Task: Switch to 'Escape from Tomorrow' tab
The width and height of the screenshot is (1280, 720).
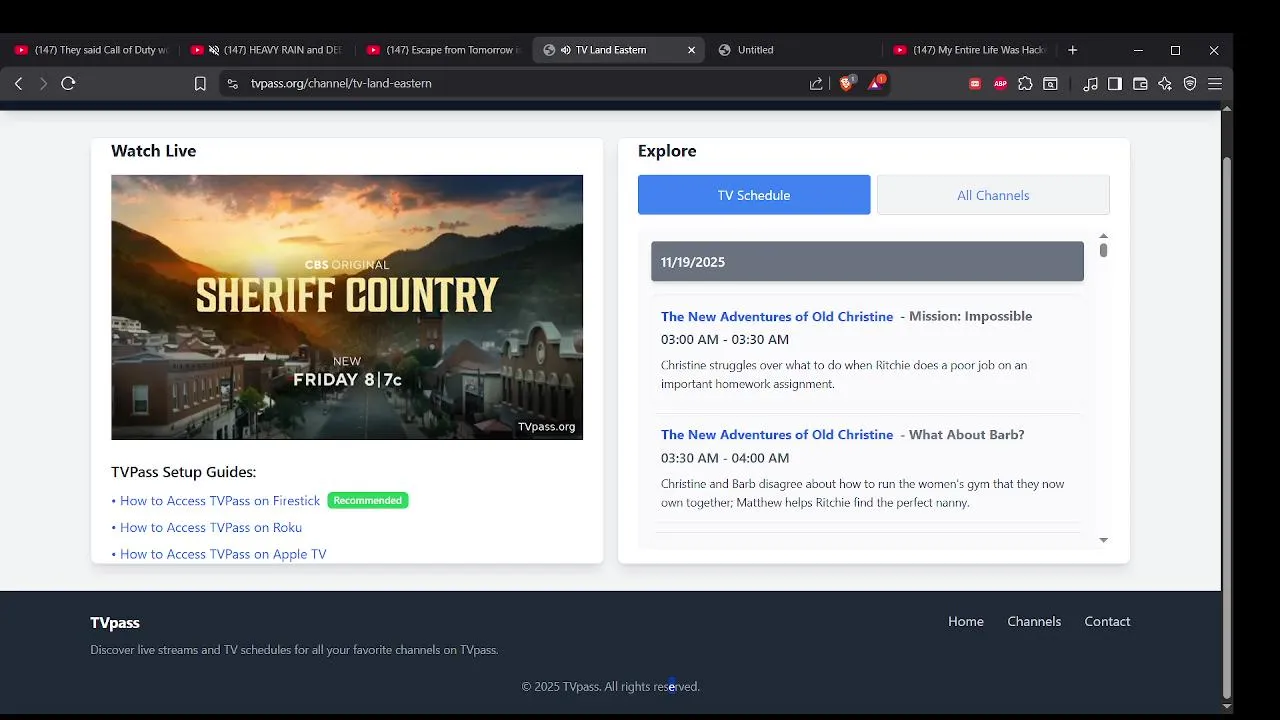Action: click(x=444, y=50)
